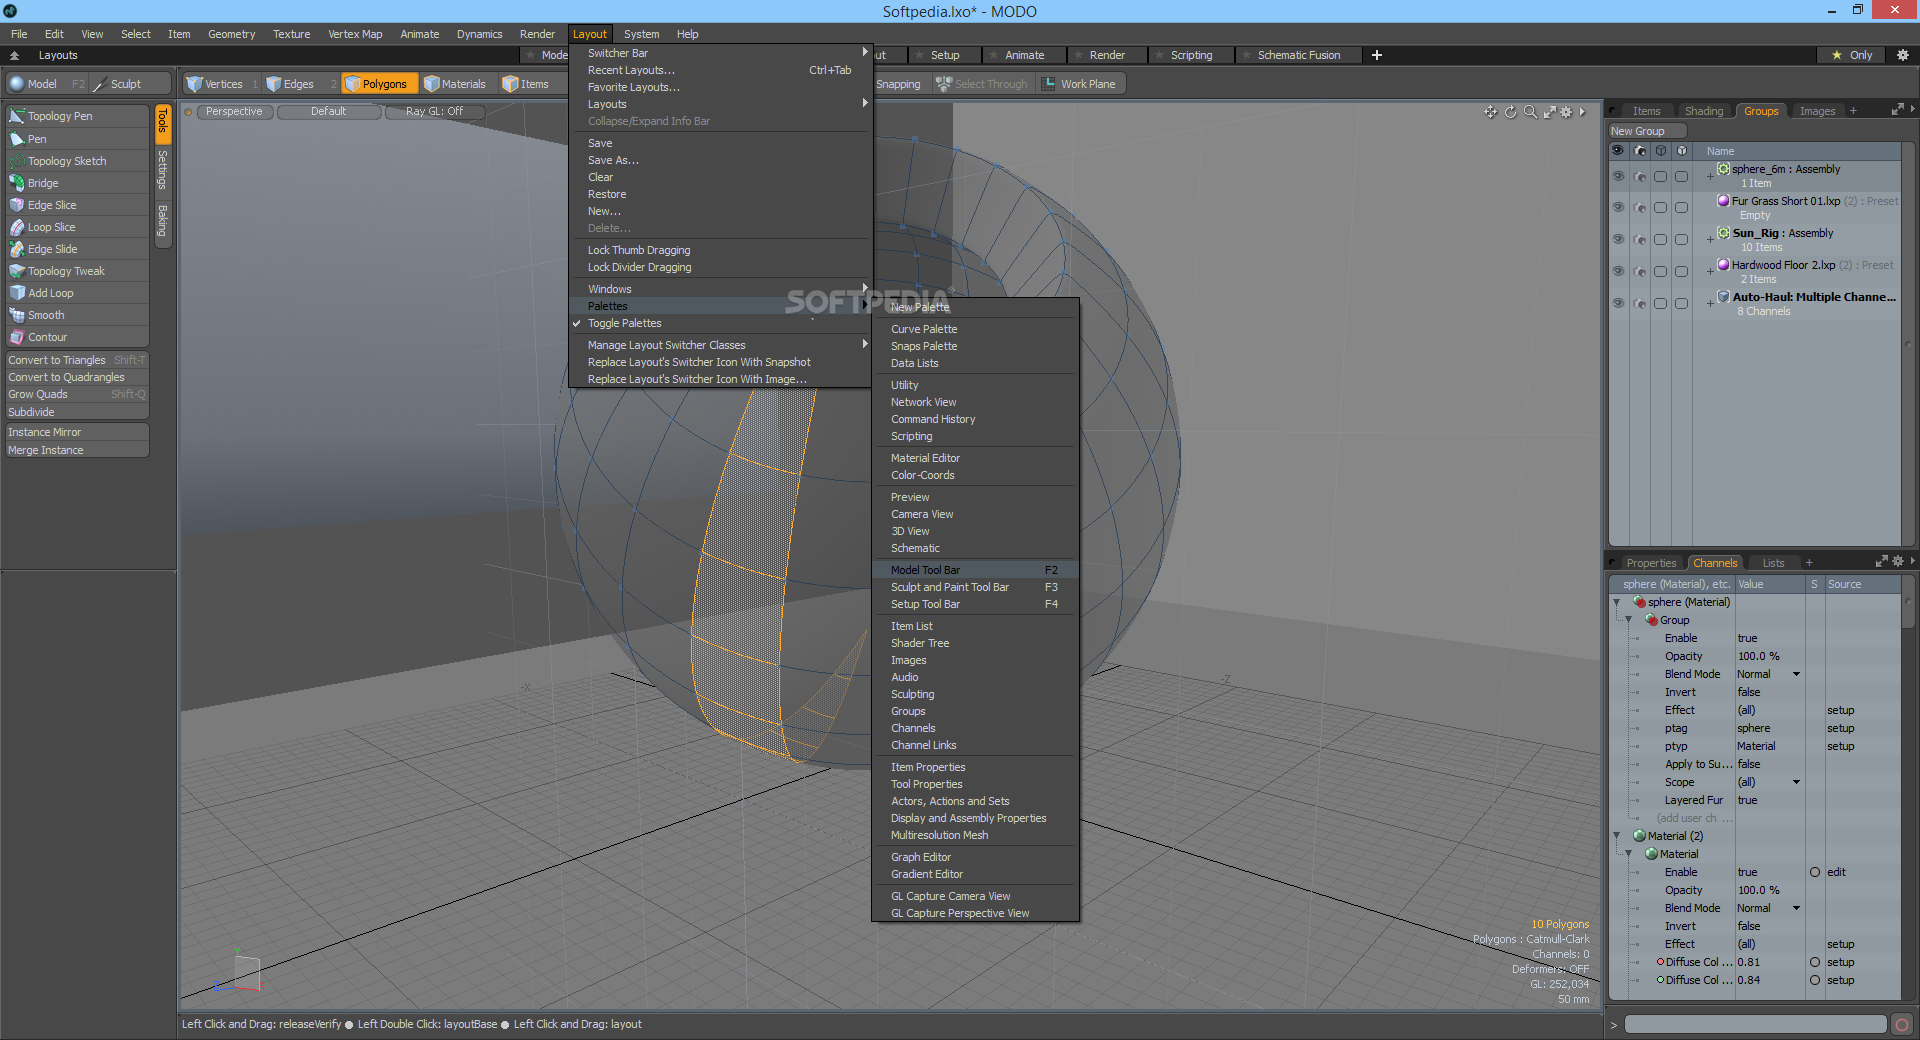The height and width of the screenshot is (1040, 1920).
Task: Click the command input field
Action: coord(1755,1024)
